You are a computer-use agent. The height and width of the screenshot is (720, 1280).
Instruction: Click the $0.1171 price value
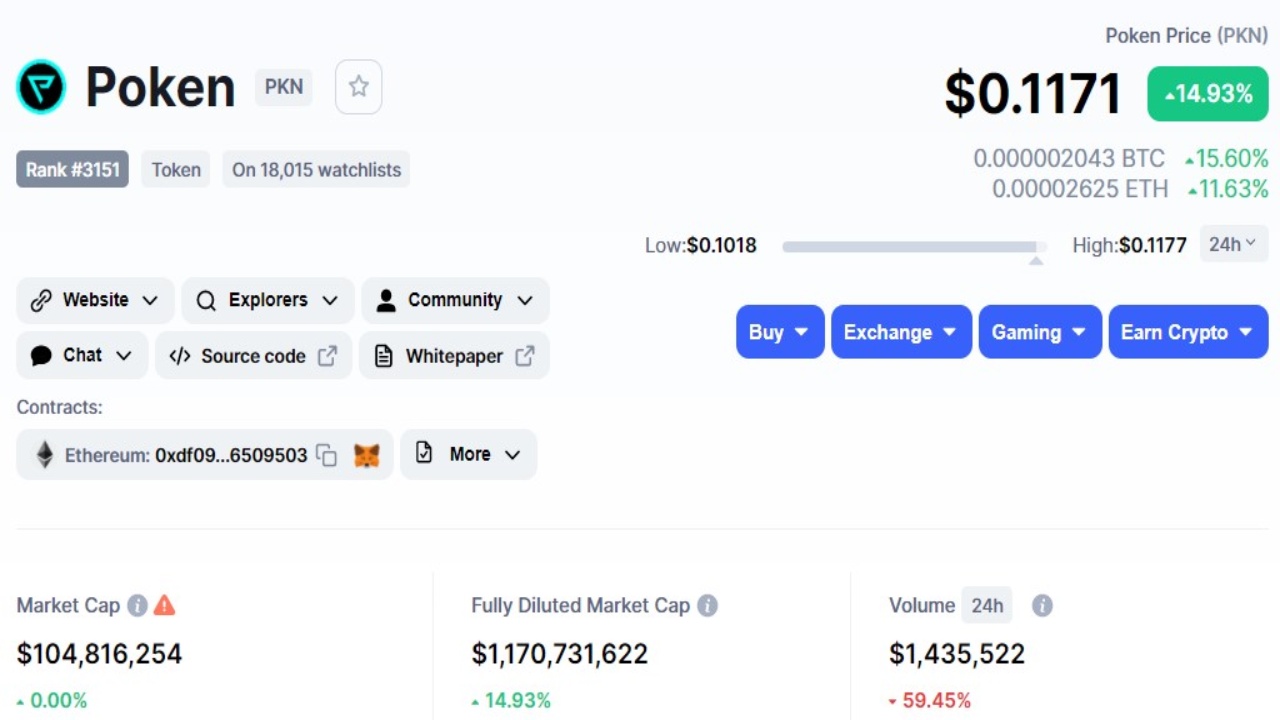point(1032,94)
